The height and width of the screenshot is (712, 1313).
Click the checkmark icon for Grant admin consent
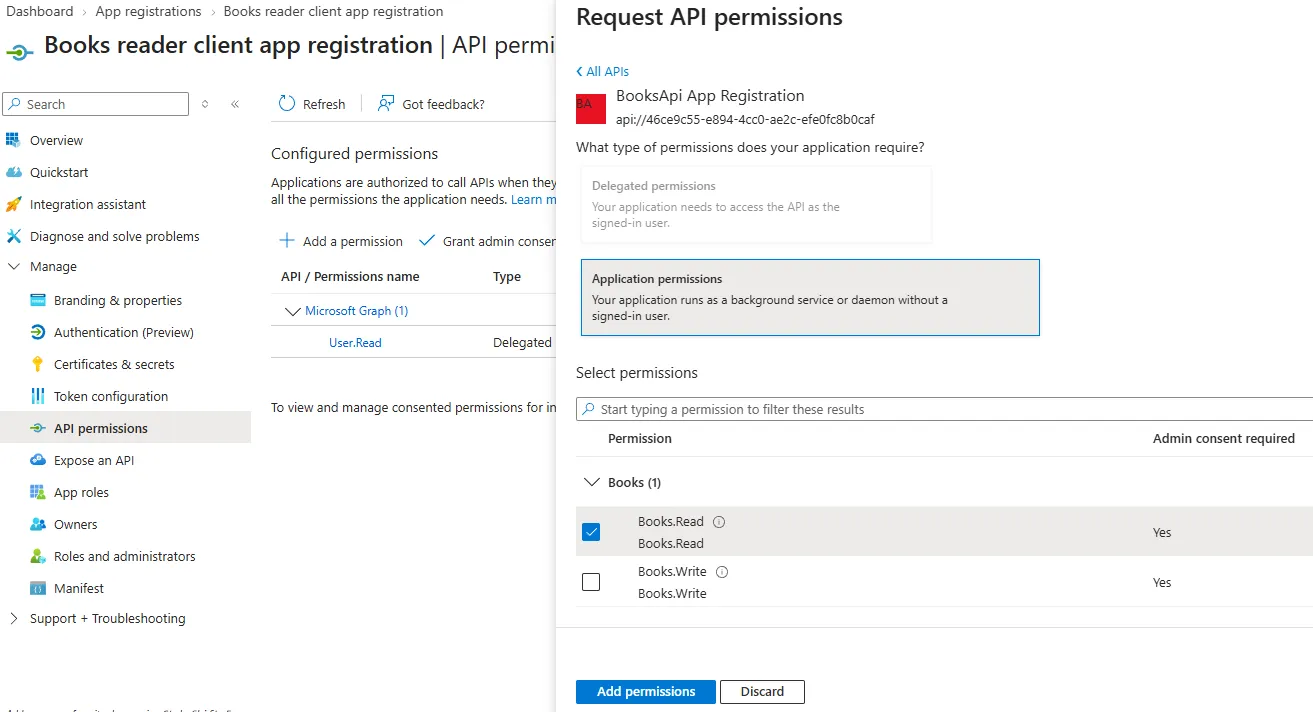427,241
